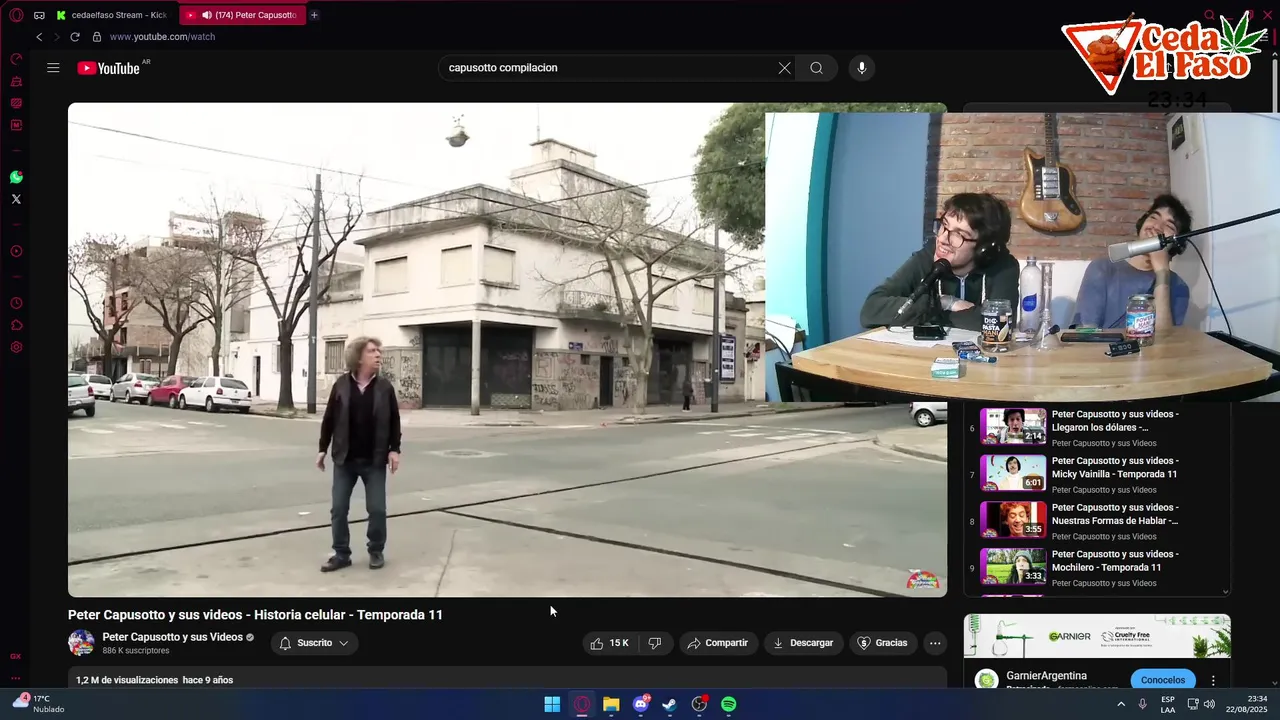Viewport: 1280px width, 720px height.
Task: Play playlist item Llegaron los dólares
Action: tap(1097, 427)
